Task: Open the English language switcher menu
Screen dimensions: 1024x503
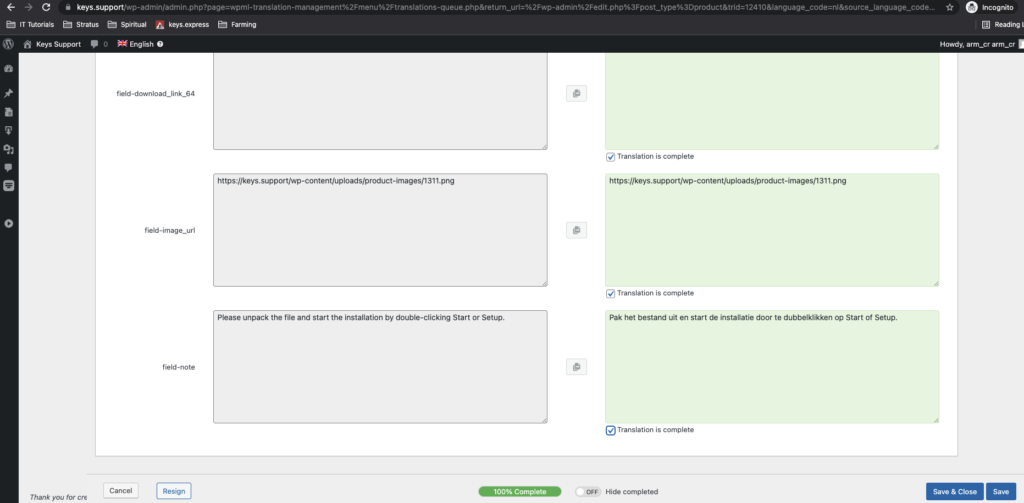Action: [140, 44]
